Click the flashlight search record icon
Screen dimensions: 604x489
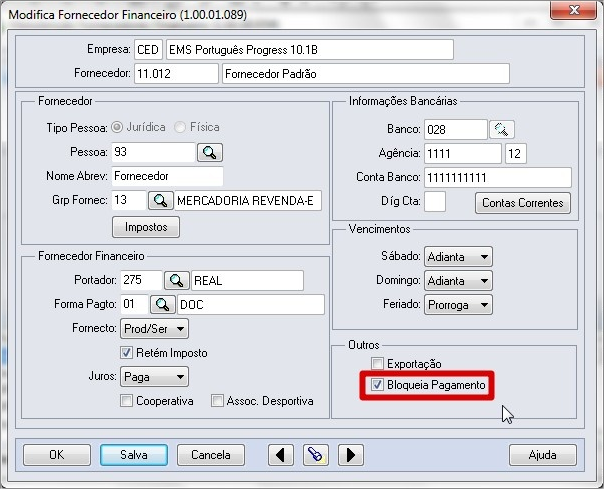(315, 455)
